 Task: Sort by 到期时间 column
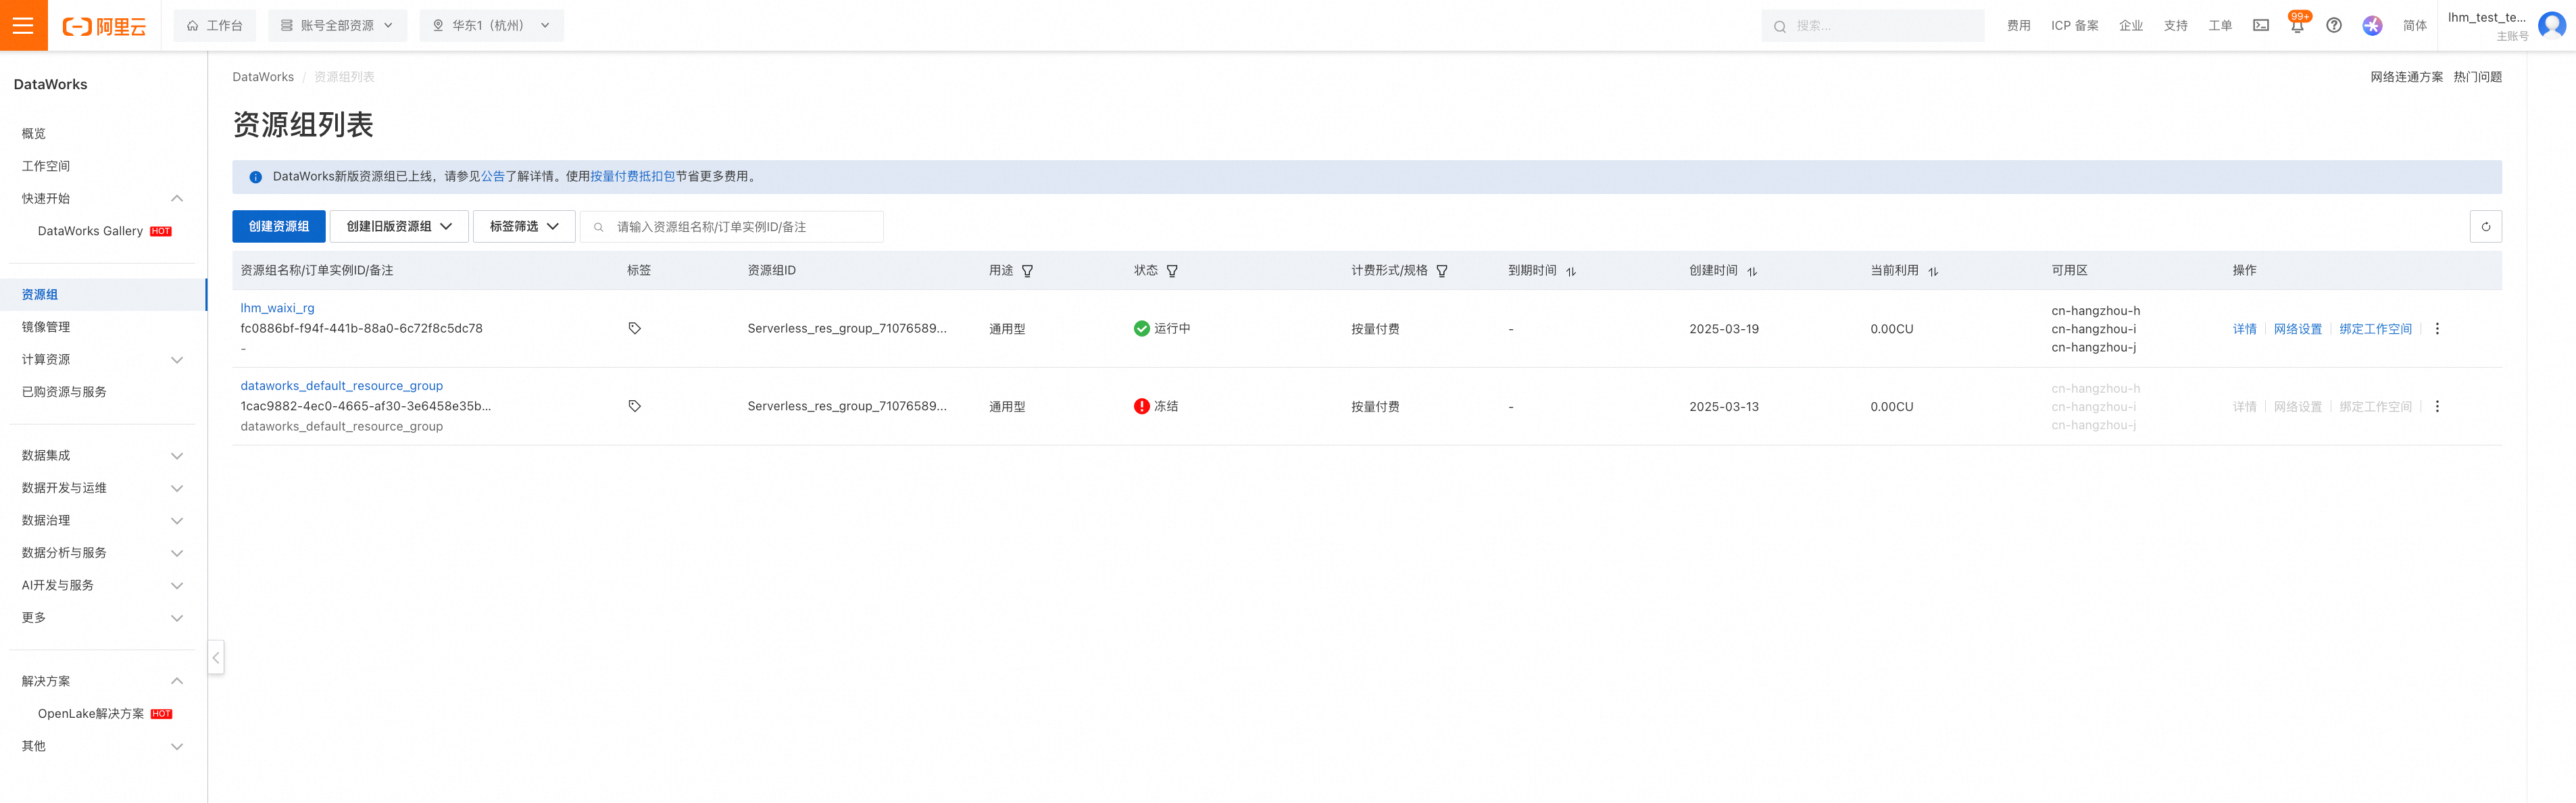(x=1570, y=271)
